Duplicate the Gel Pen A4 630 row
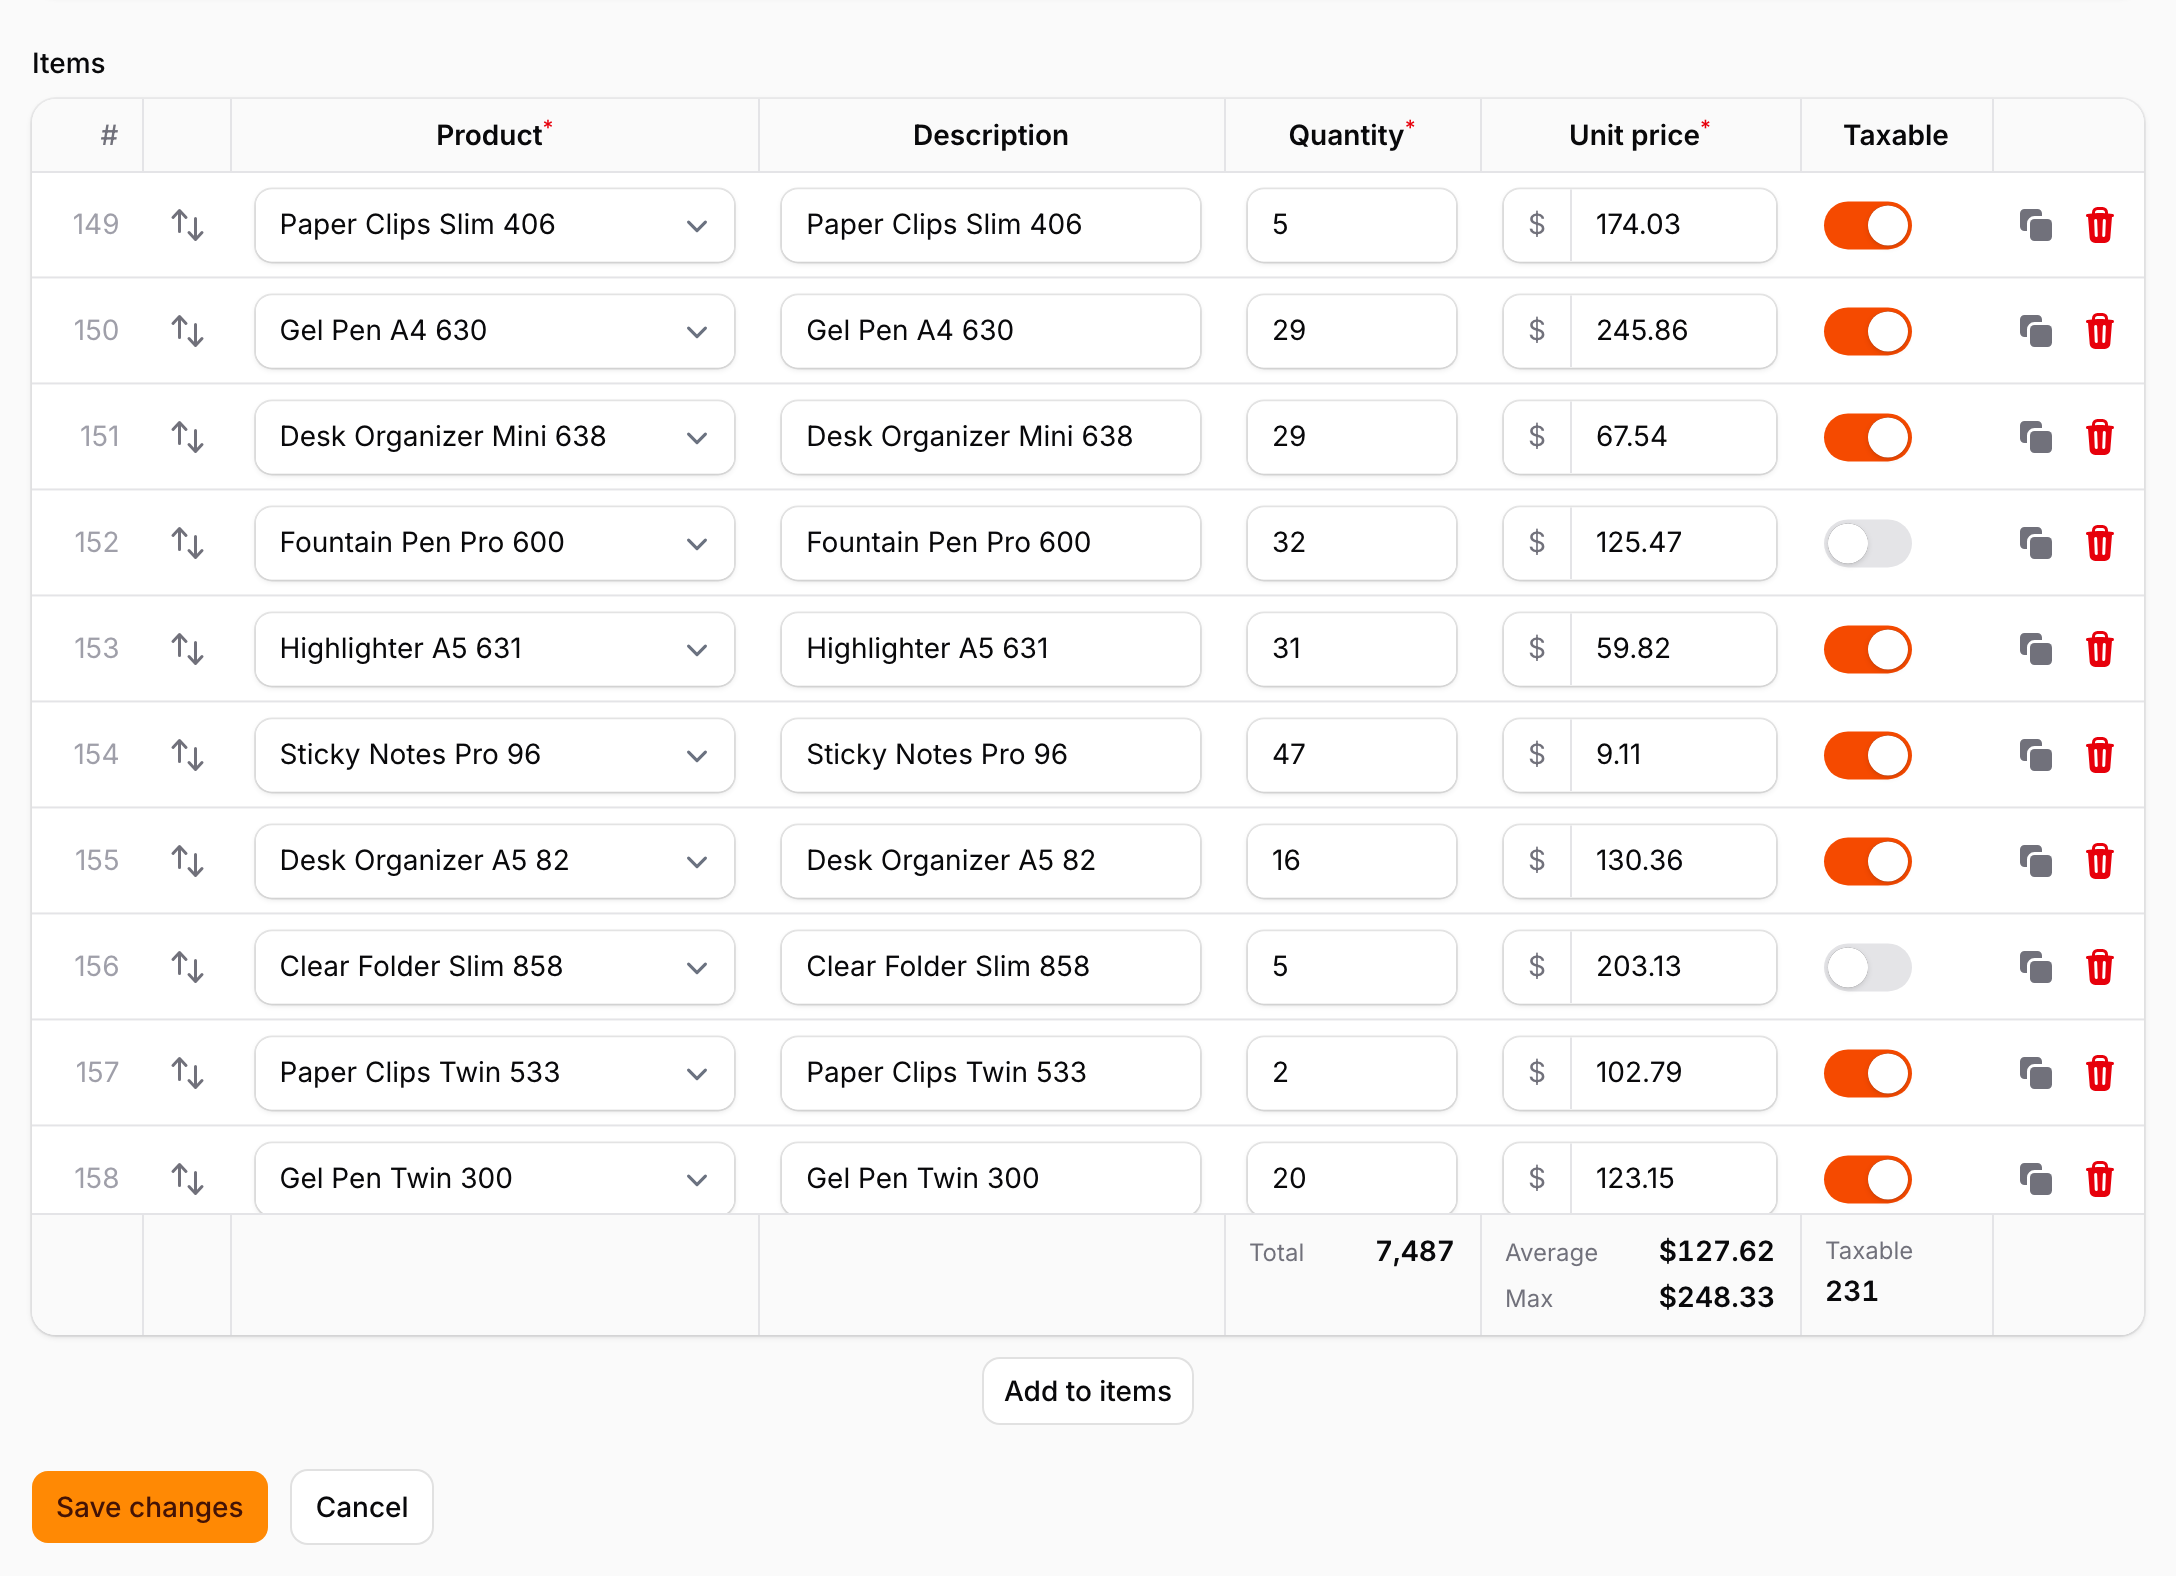The height and width of the screenshot is (1576, 2176). 2035,331
